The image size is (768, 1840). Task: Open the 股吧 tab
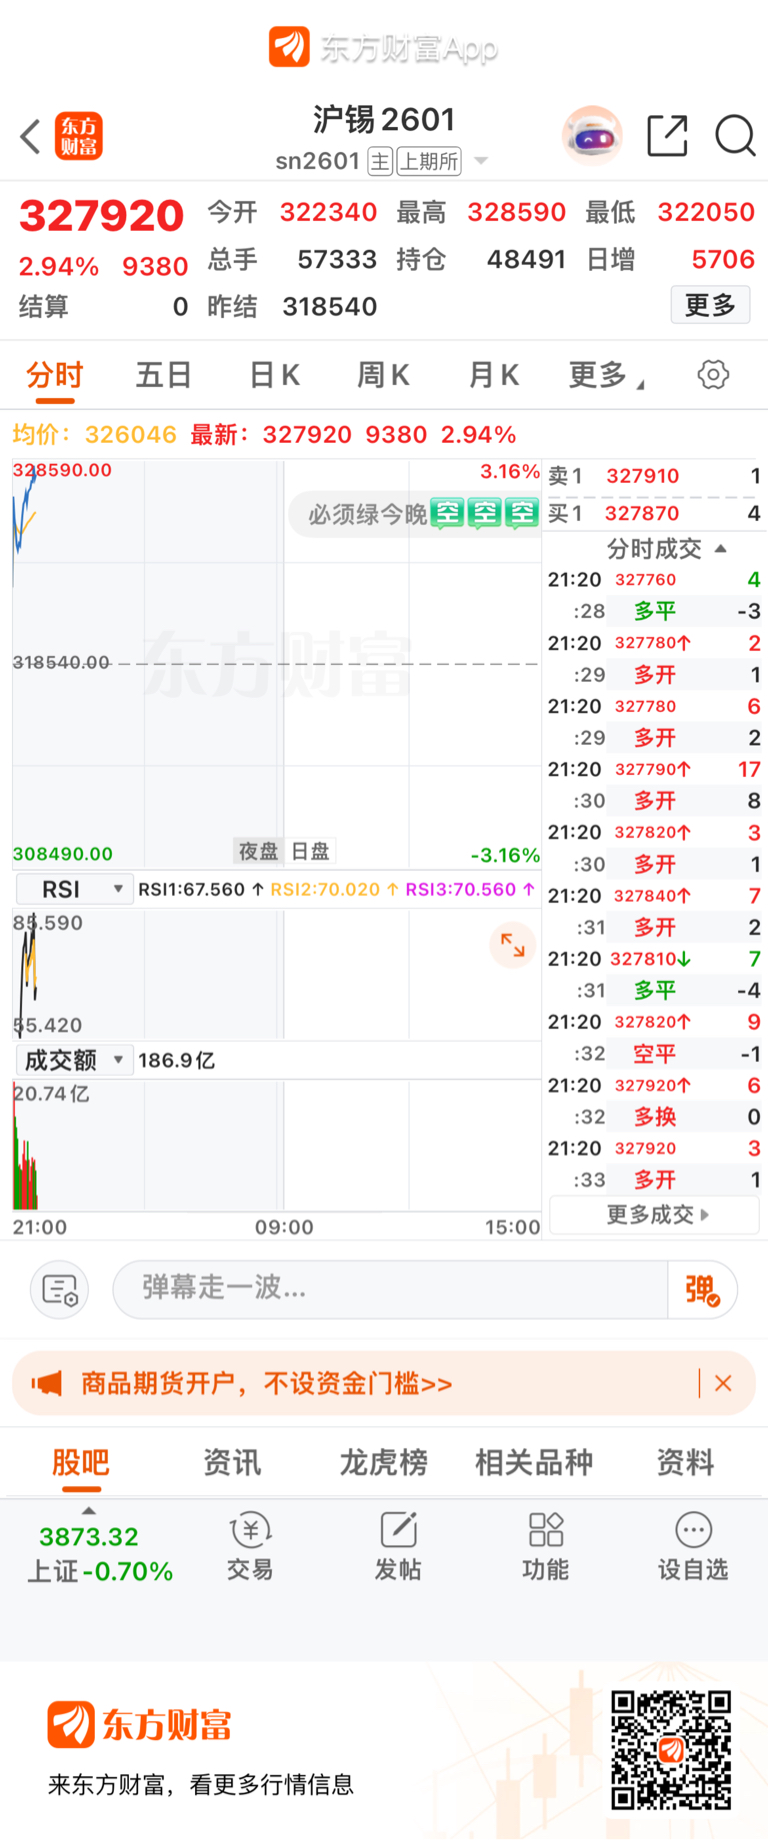click(81, 1462)
